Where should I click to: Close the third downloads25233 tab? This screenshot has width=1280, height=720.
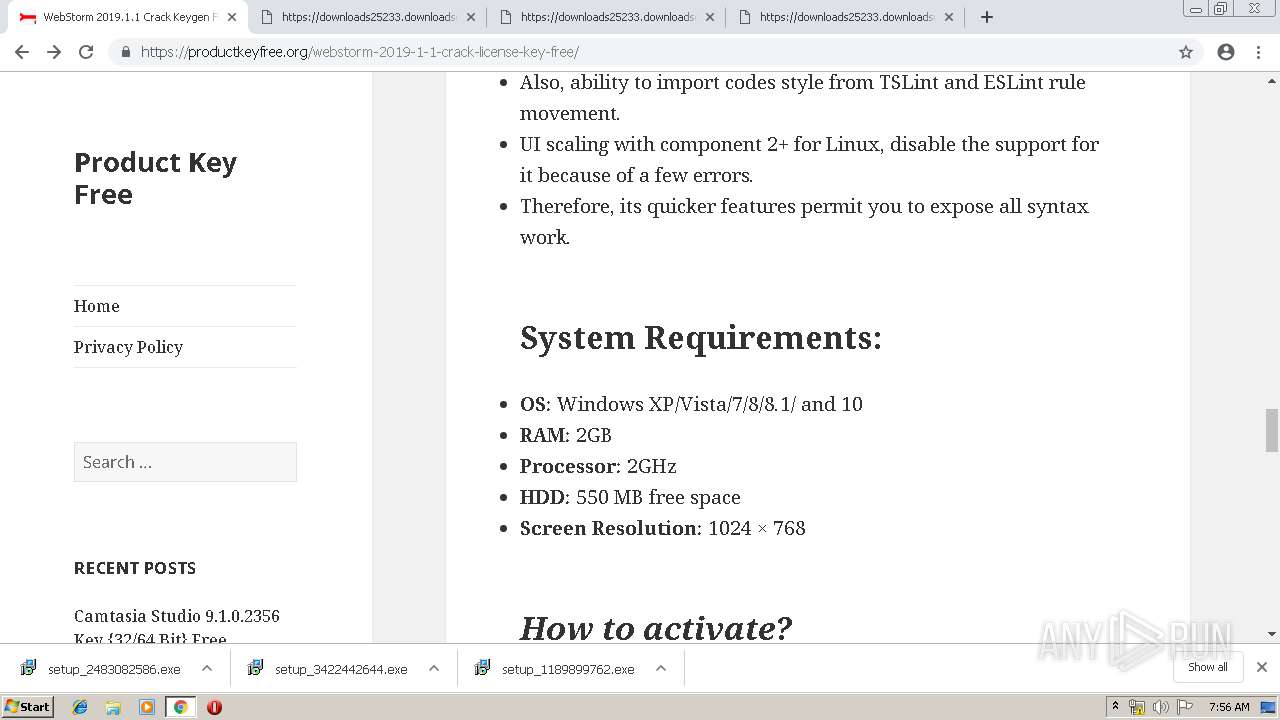[x=710, y=17]
